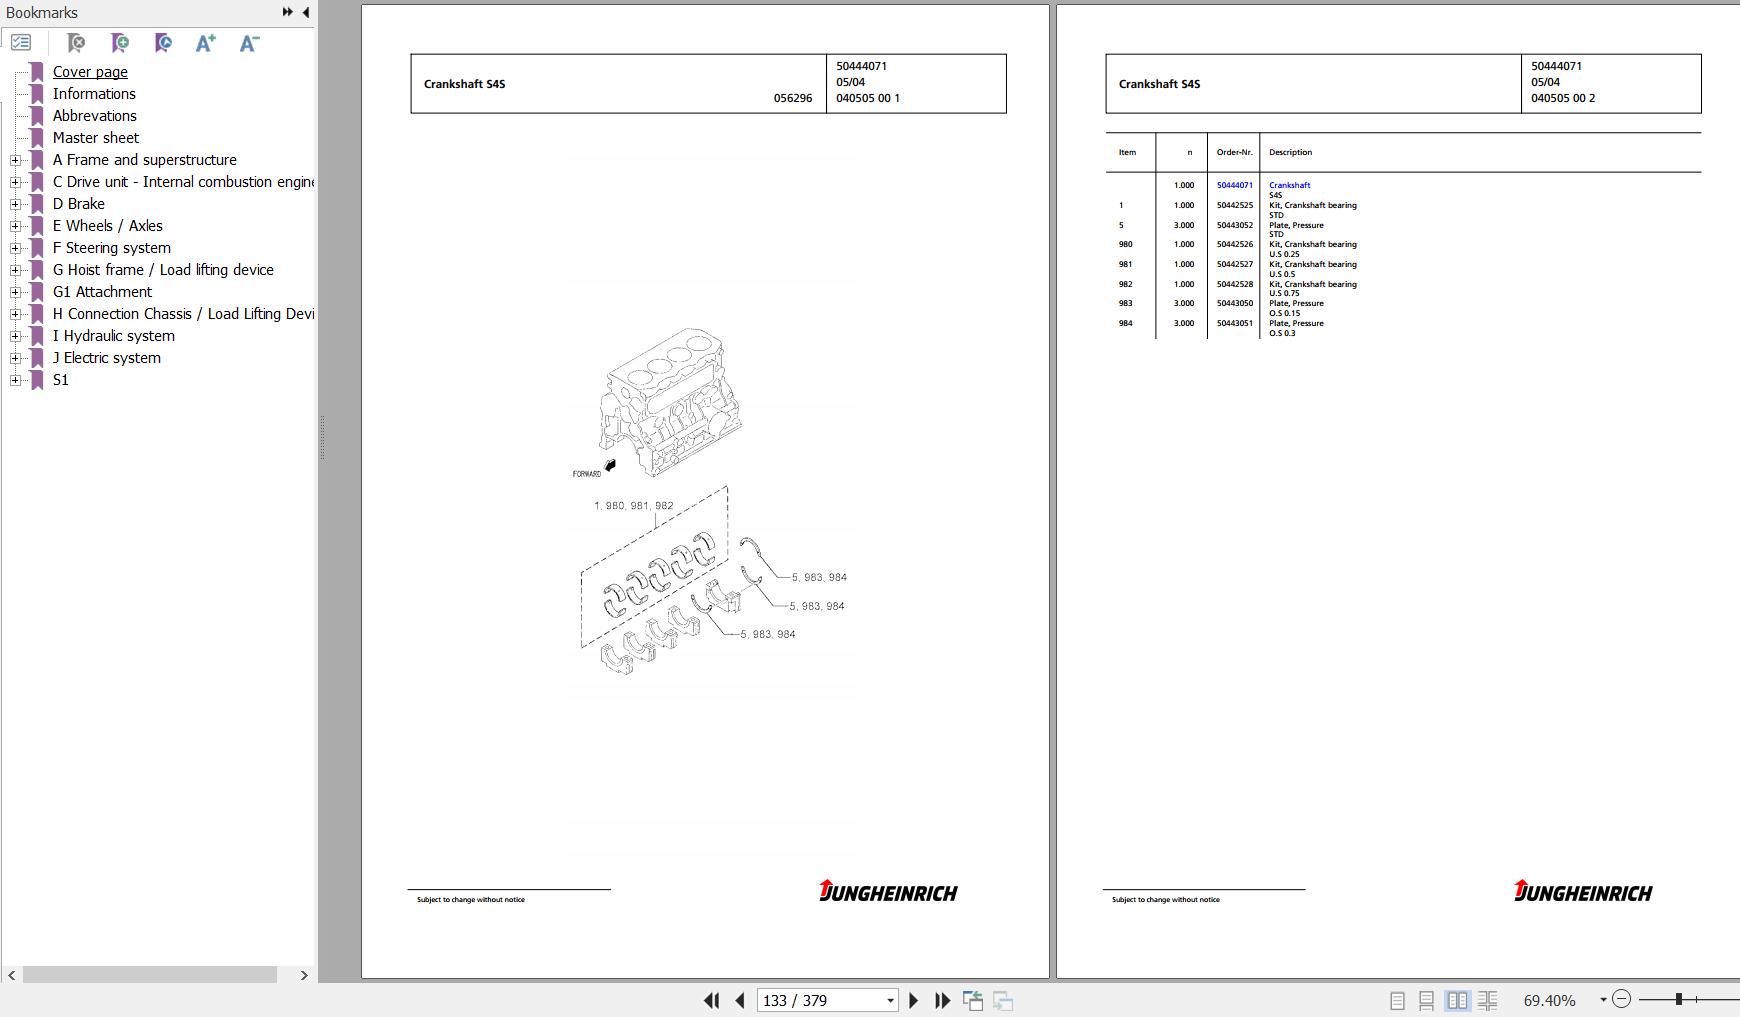Click order number 50442525 in the table
Image resolution: width=1740 pixels, height=1017 pixels.
1234,205
